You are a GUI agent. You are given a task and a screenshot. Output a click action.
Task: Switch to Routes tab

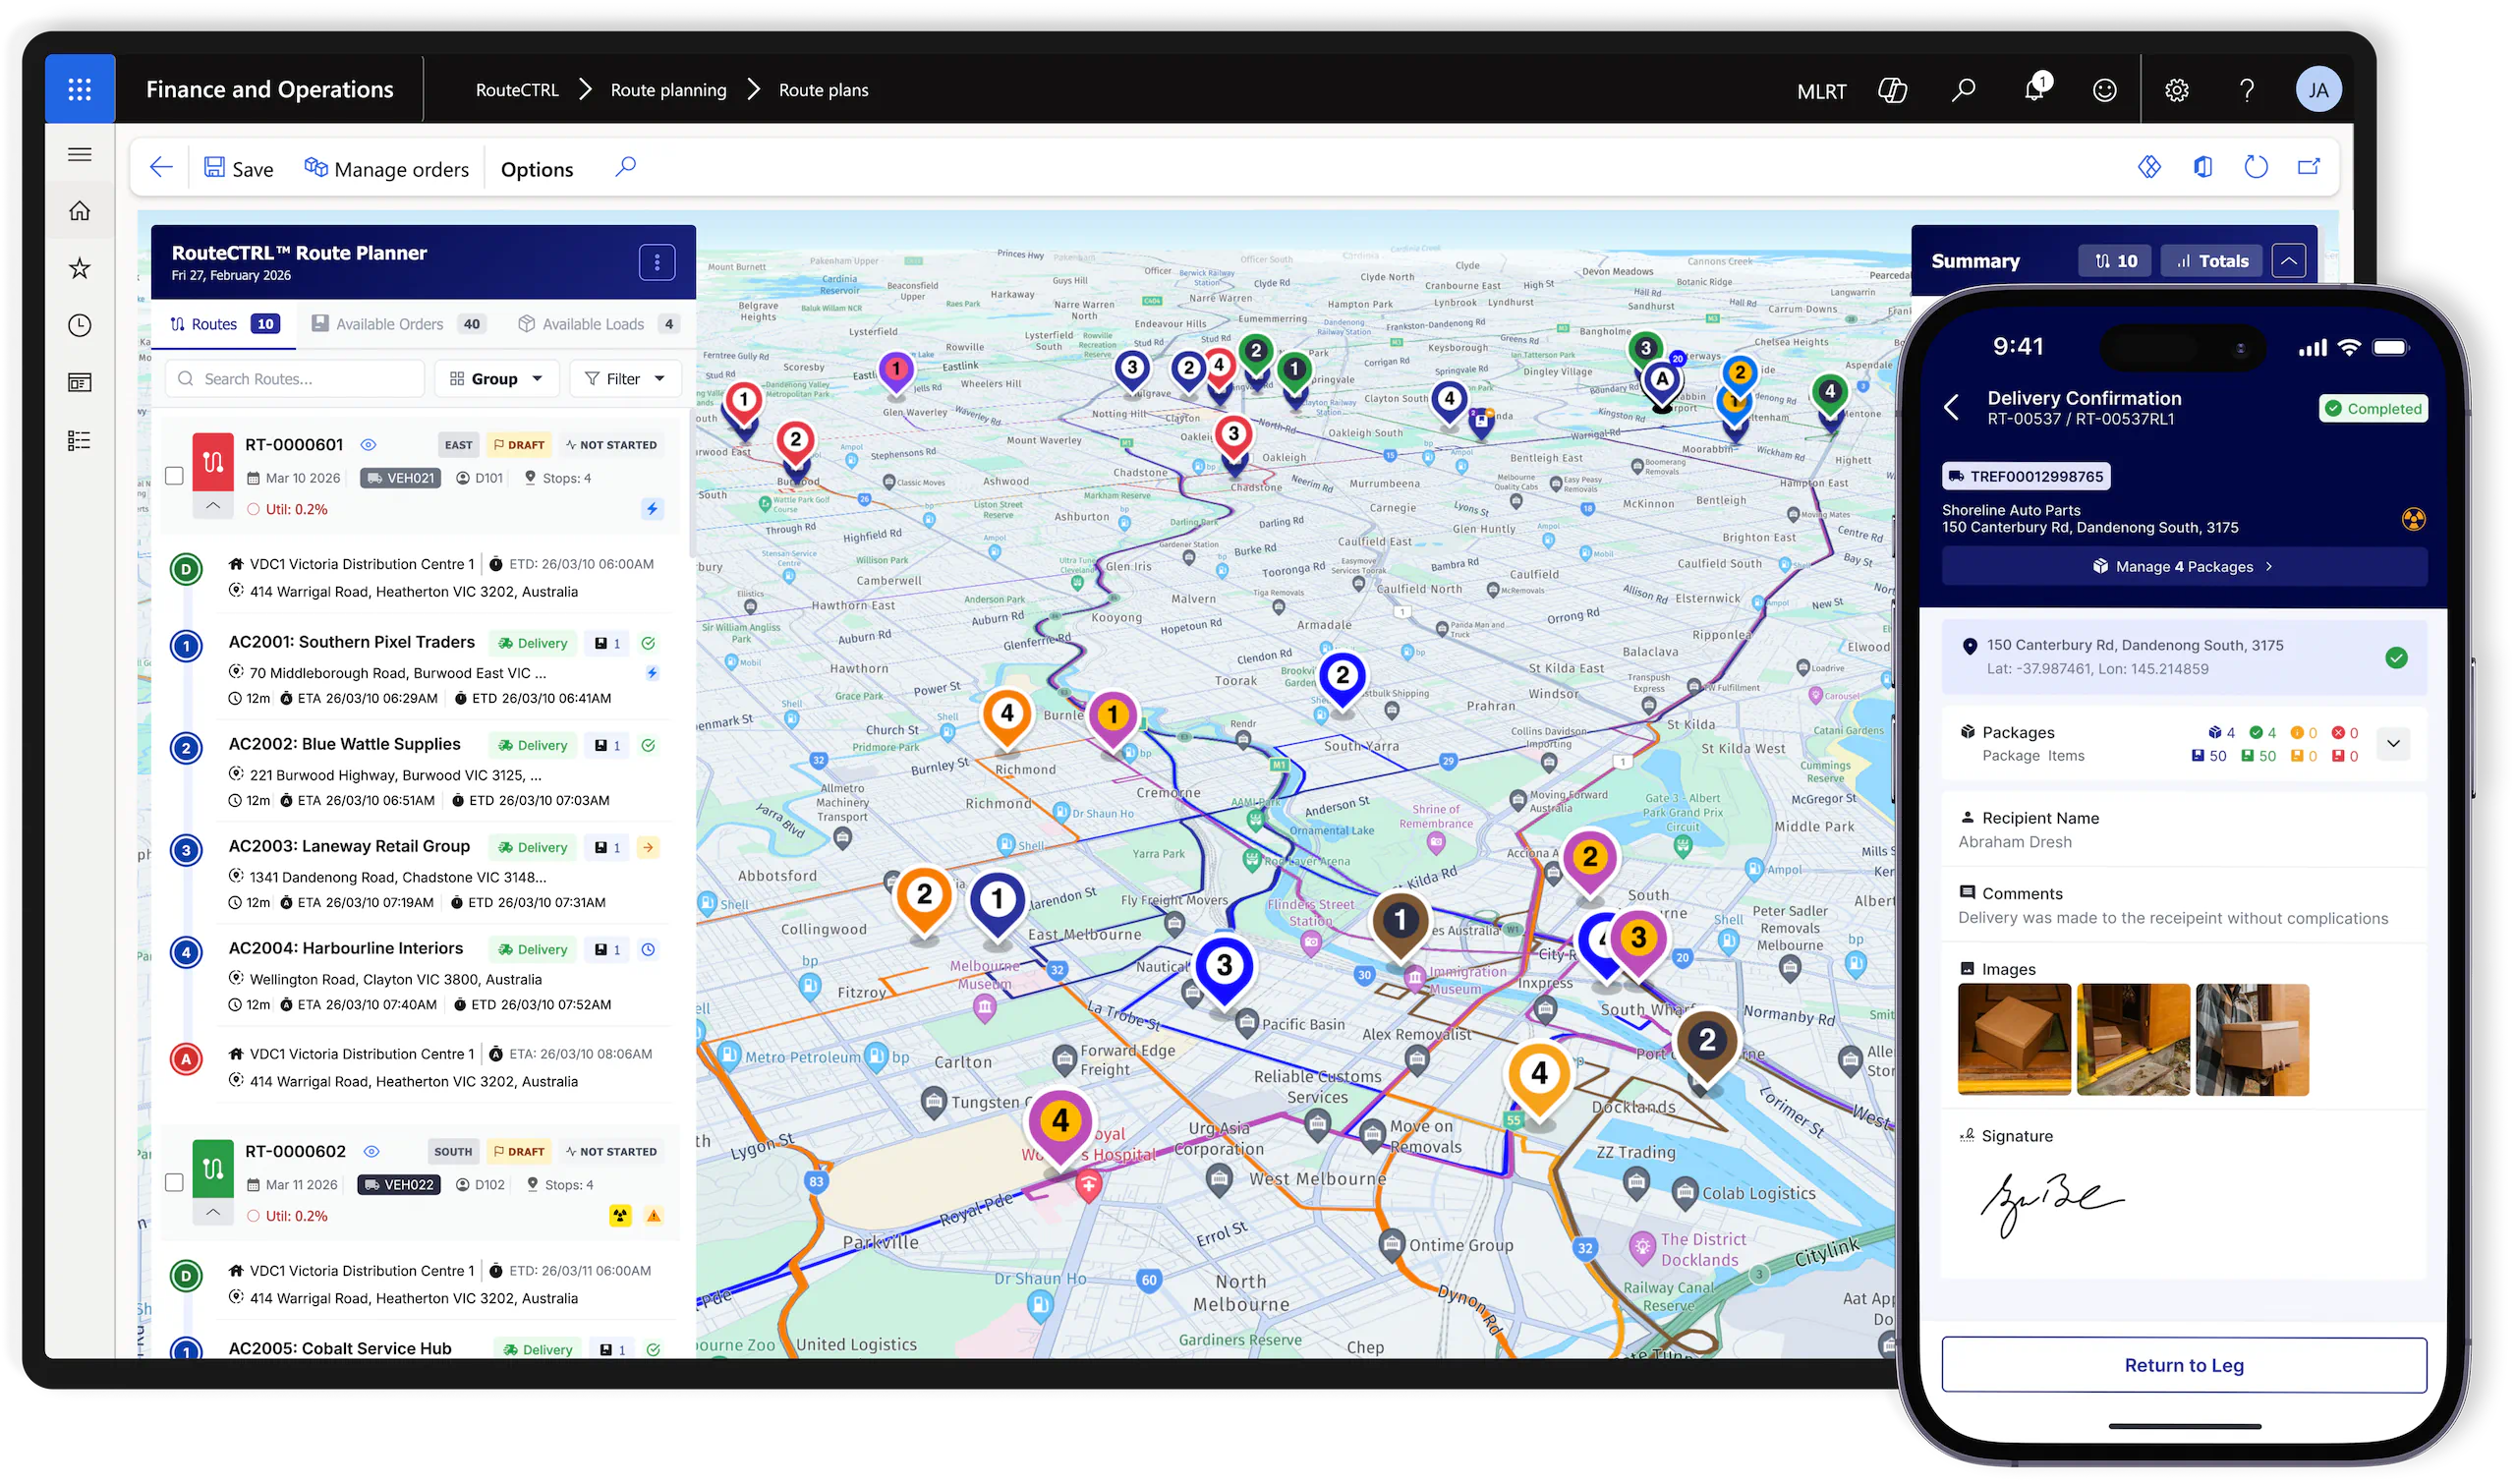pos(224,324)
